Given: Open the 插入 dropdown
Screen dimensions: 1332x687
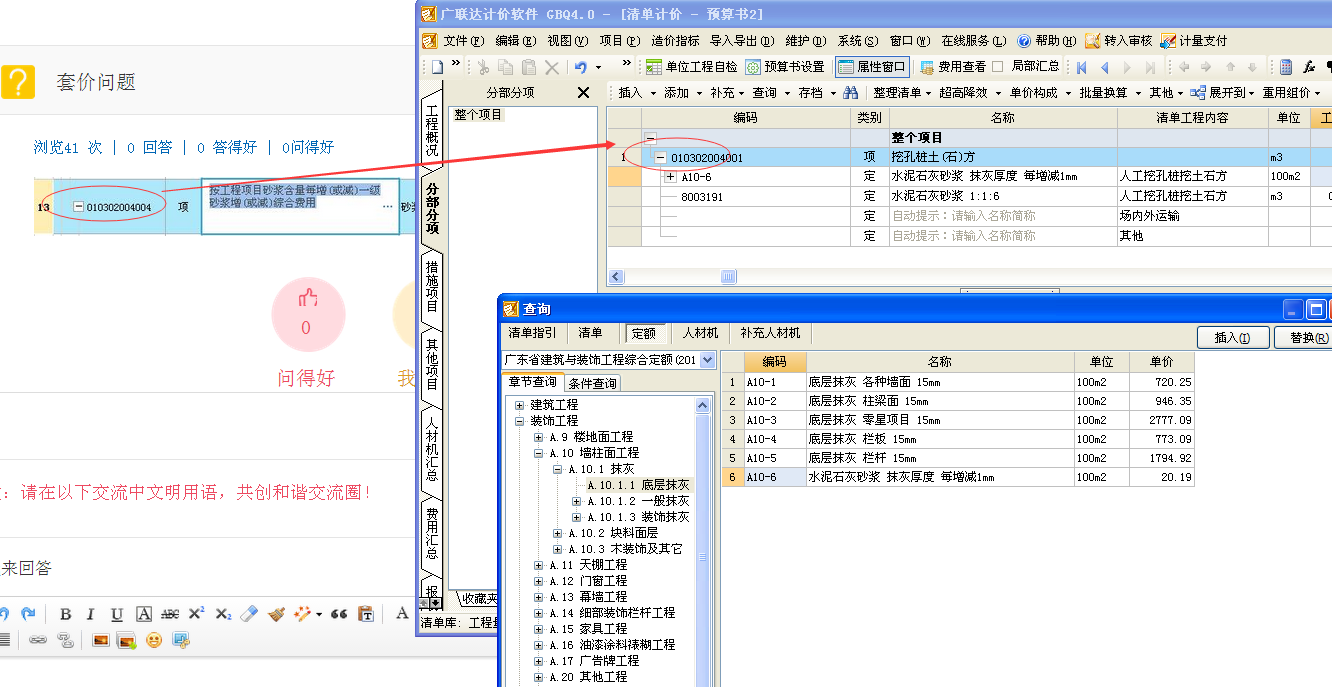Looking at the screenshot, I should tap(637, 92).
